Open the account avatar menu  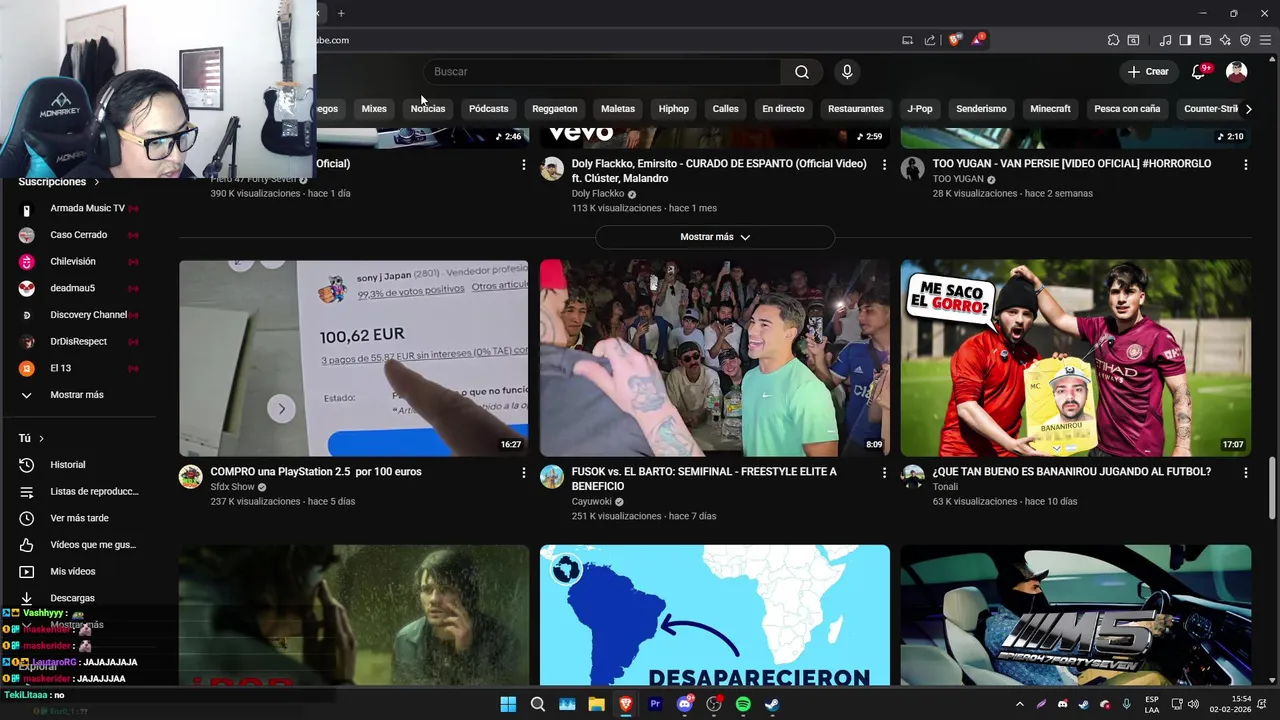point(1237,72)
